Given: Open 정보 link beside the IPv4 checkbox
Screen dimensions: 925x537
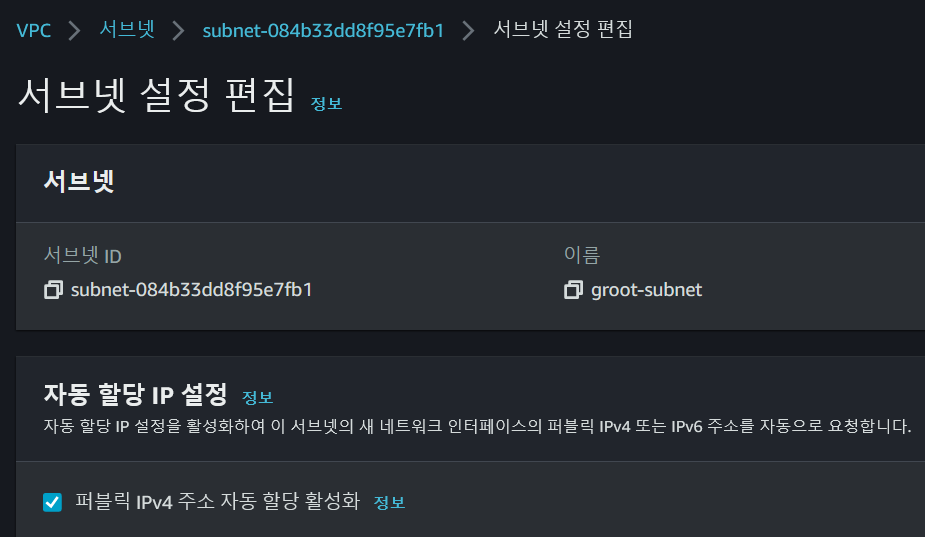Looking at the screenshot, I should (389, 502).
